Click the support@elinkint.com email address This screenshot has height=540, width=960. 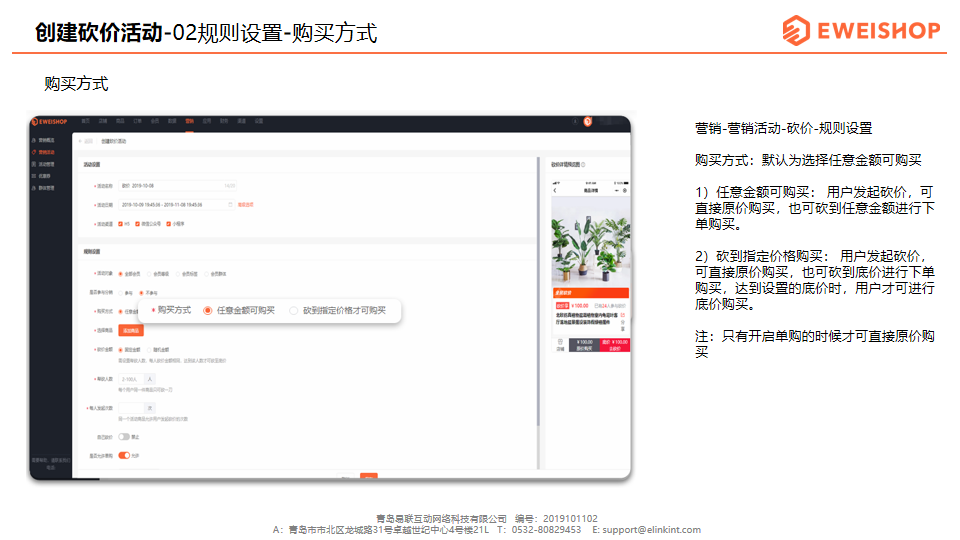(651, 530)
